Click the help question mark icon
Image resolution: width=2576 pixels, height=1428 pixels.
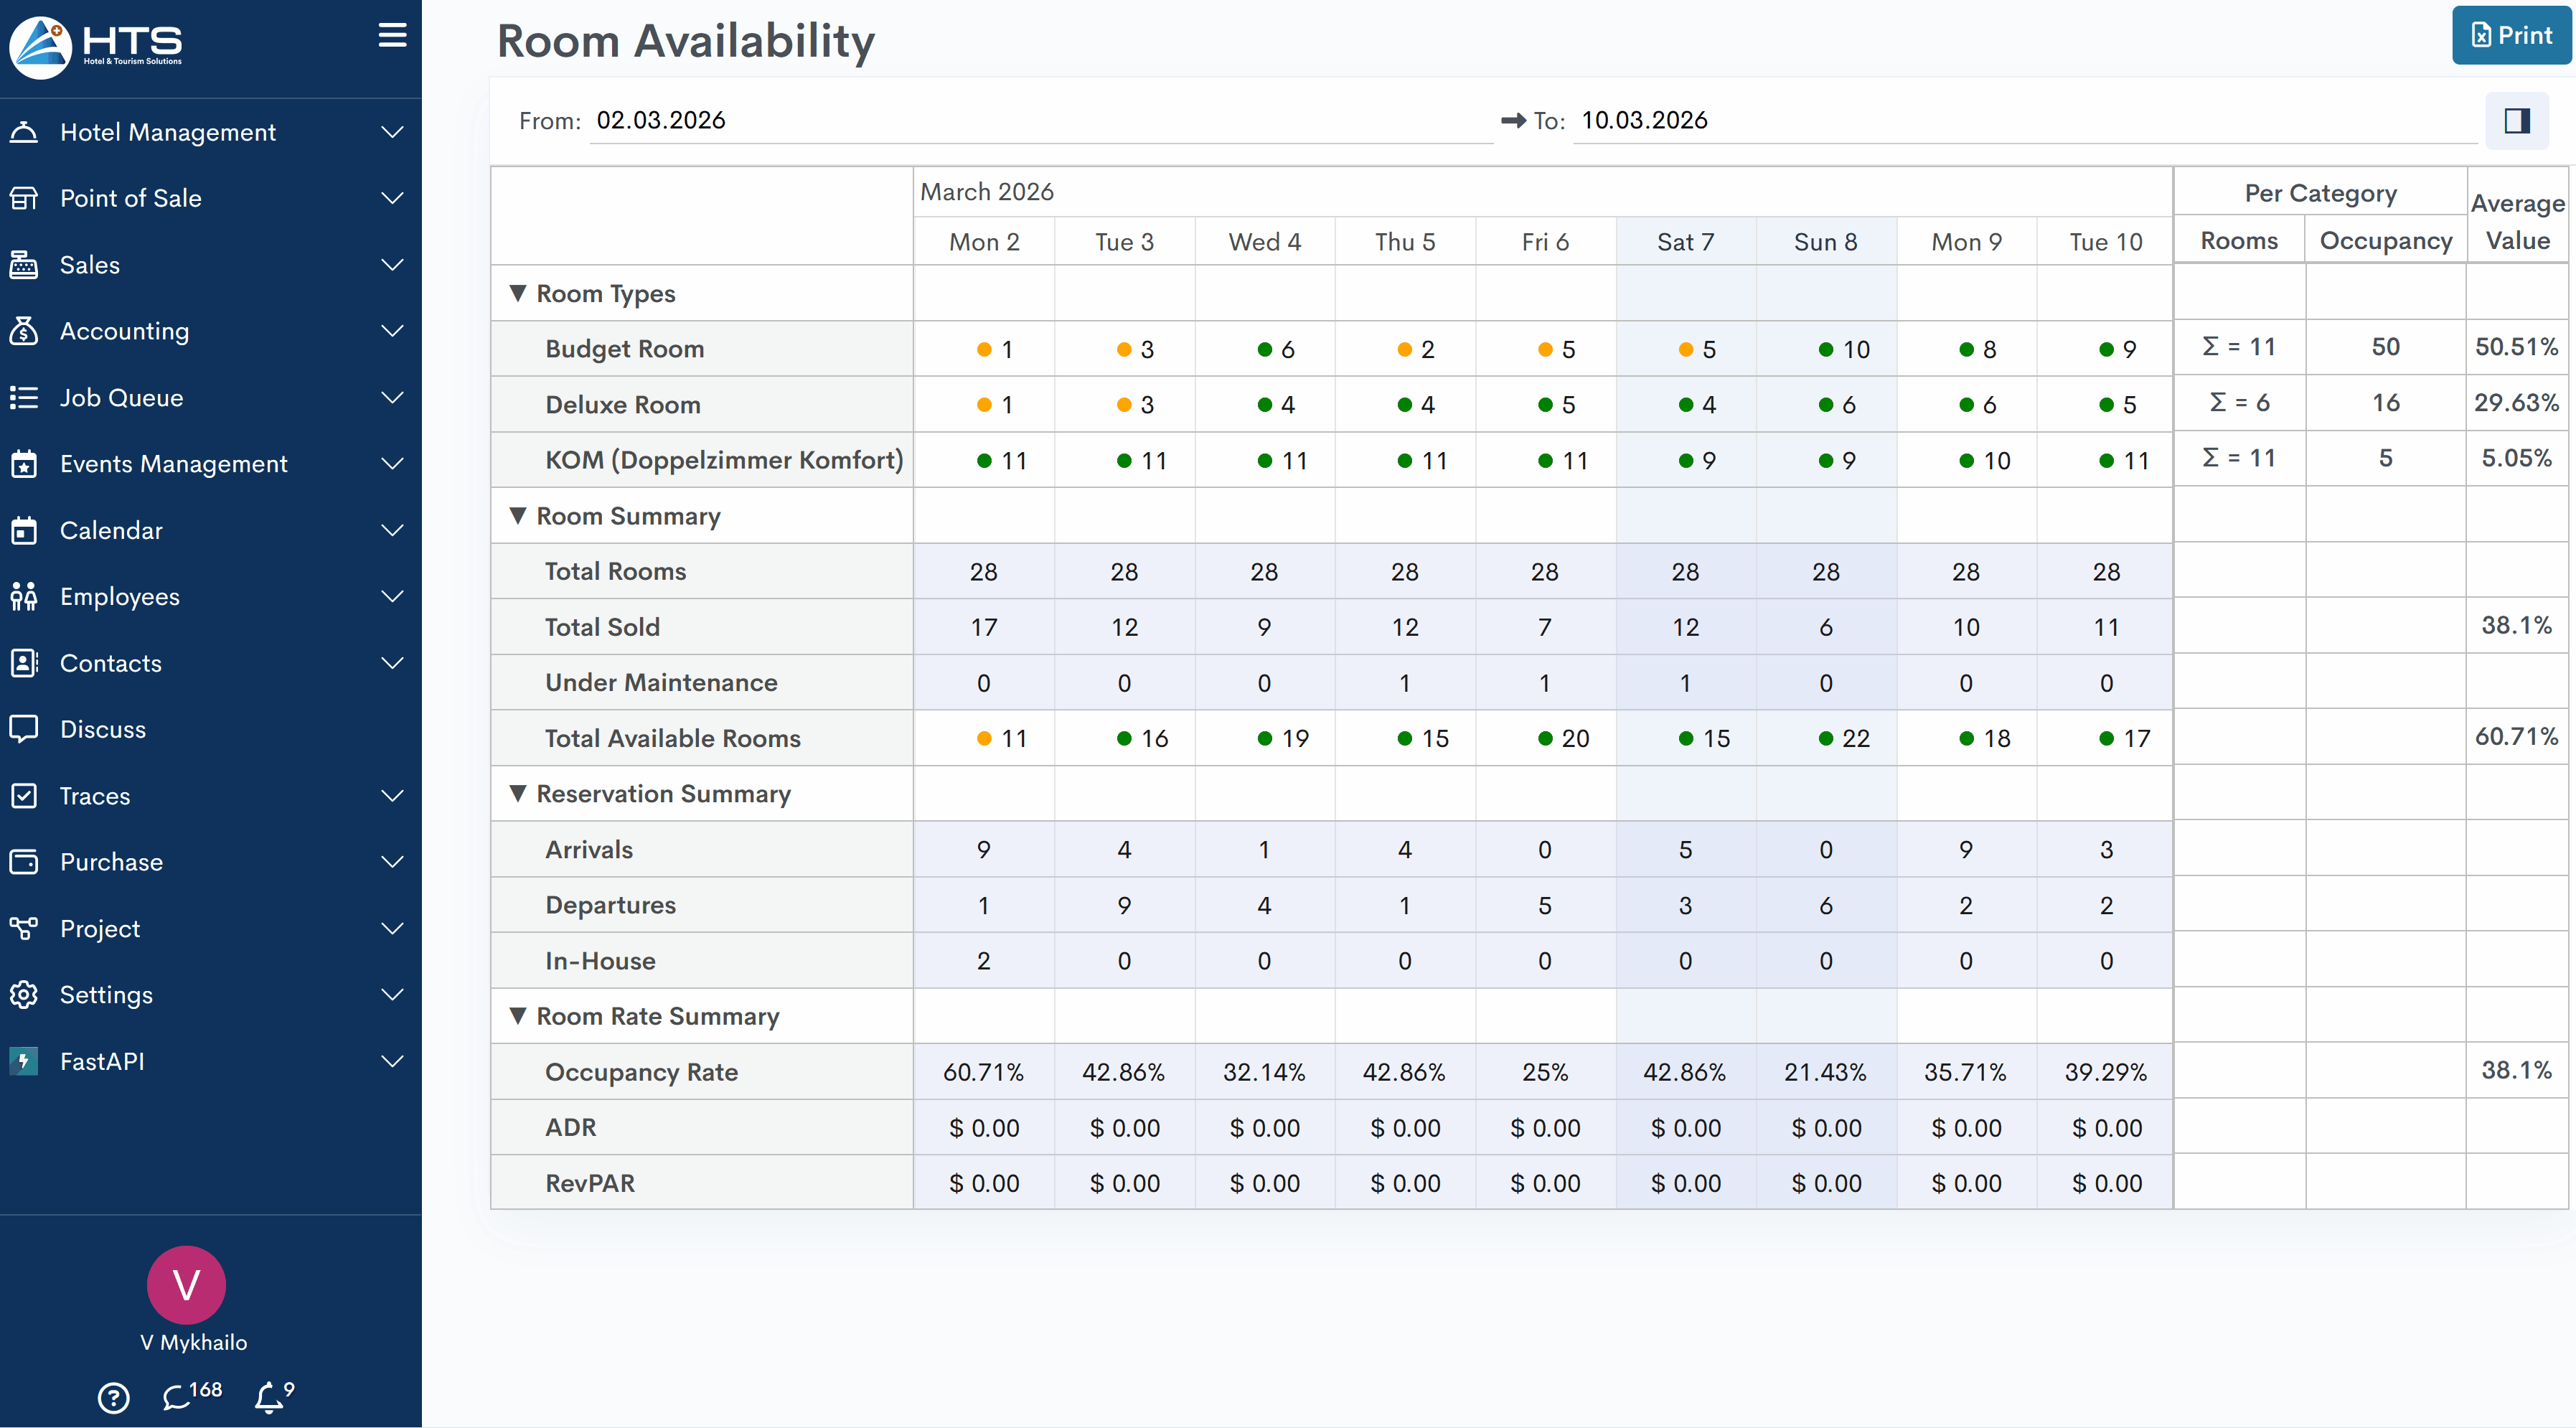point(114,1397)
